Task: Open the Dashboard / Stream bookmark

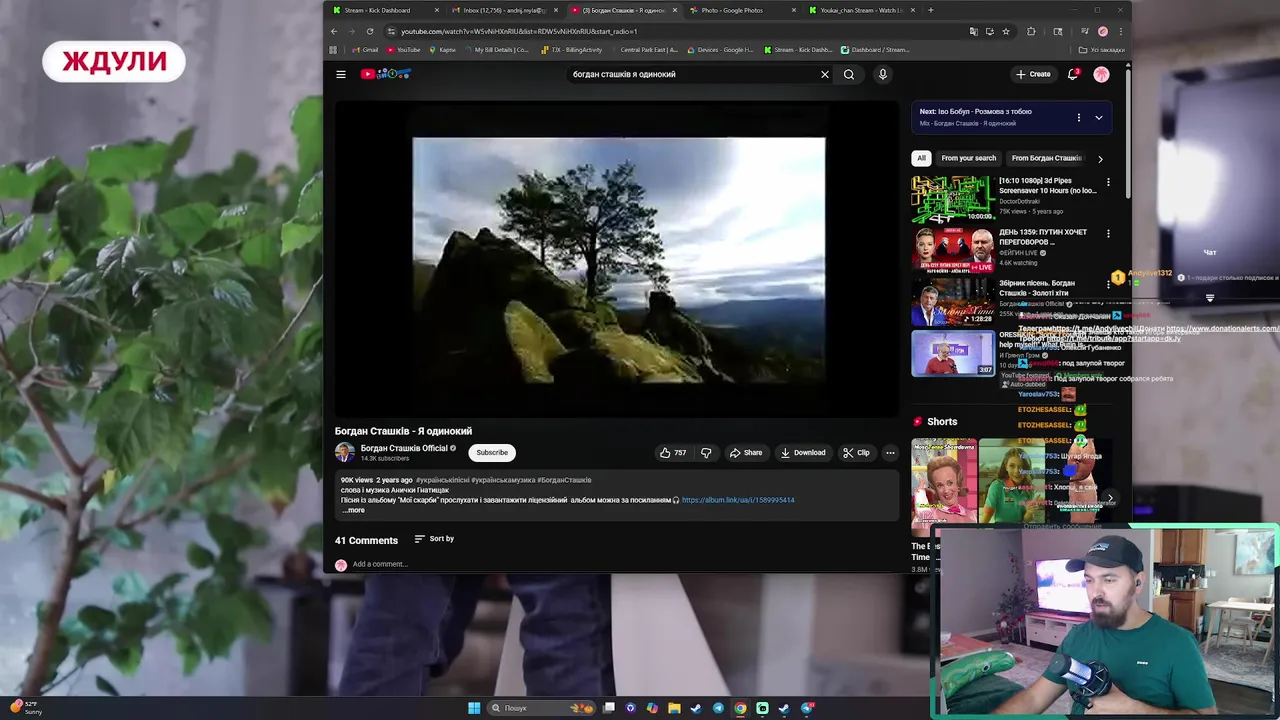Action: pyautogui.click(x=876, y=50)
